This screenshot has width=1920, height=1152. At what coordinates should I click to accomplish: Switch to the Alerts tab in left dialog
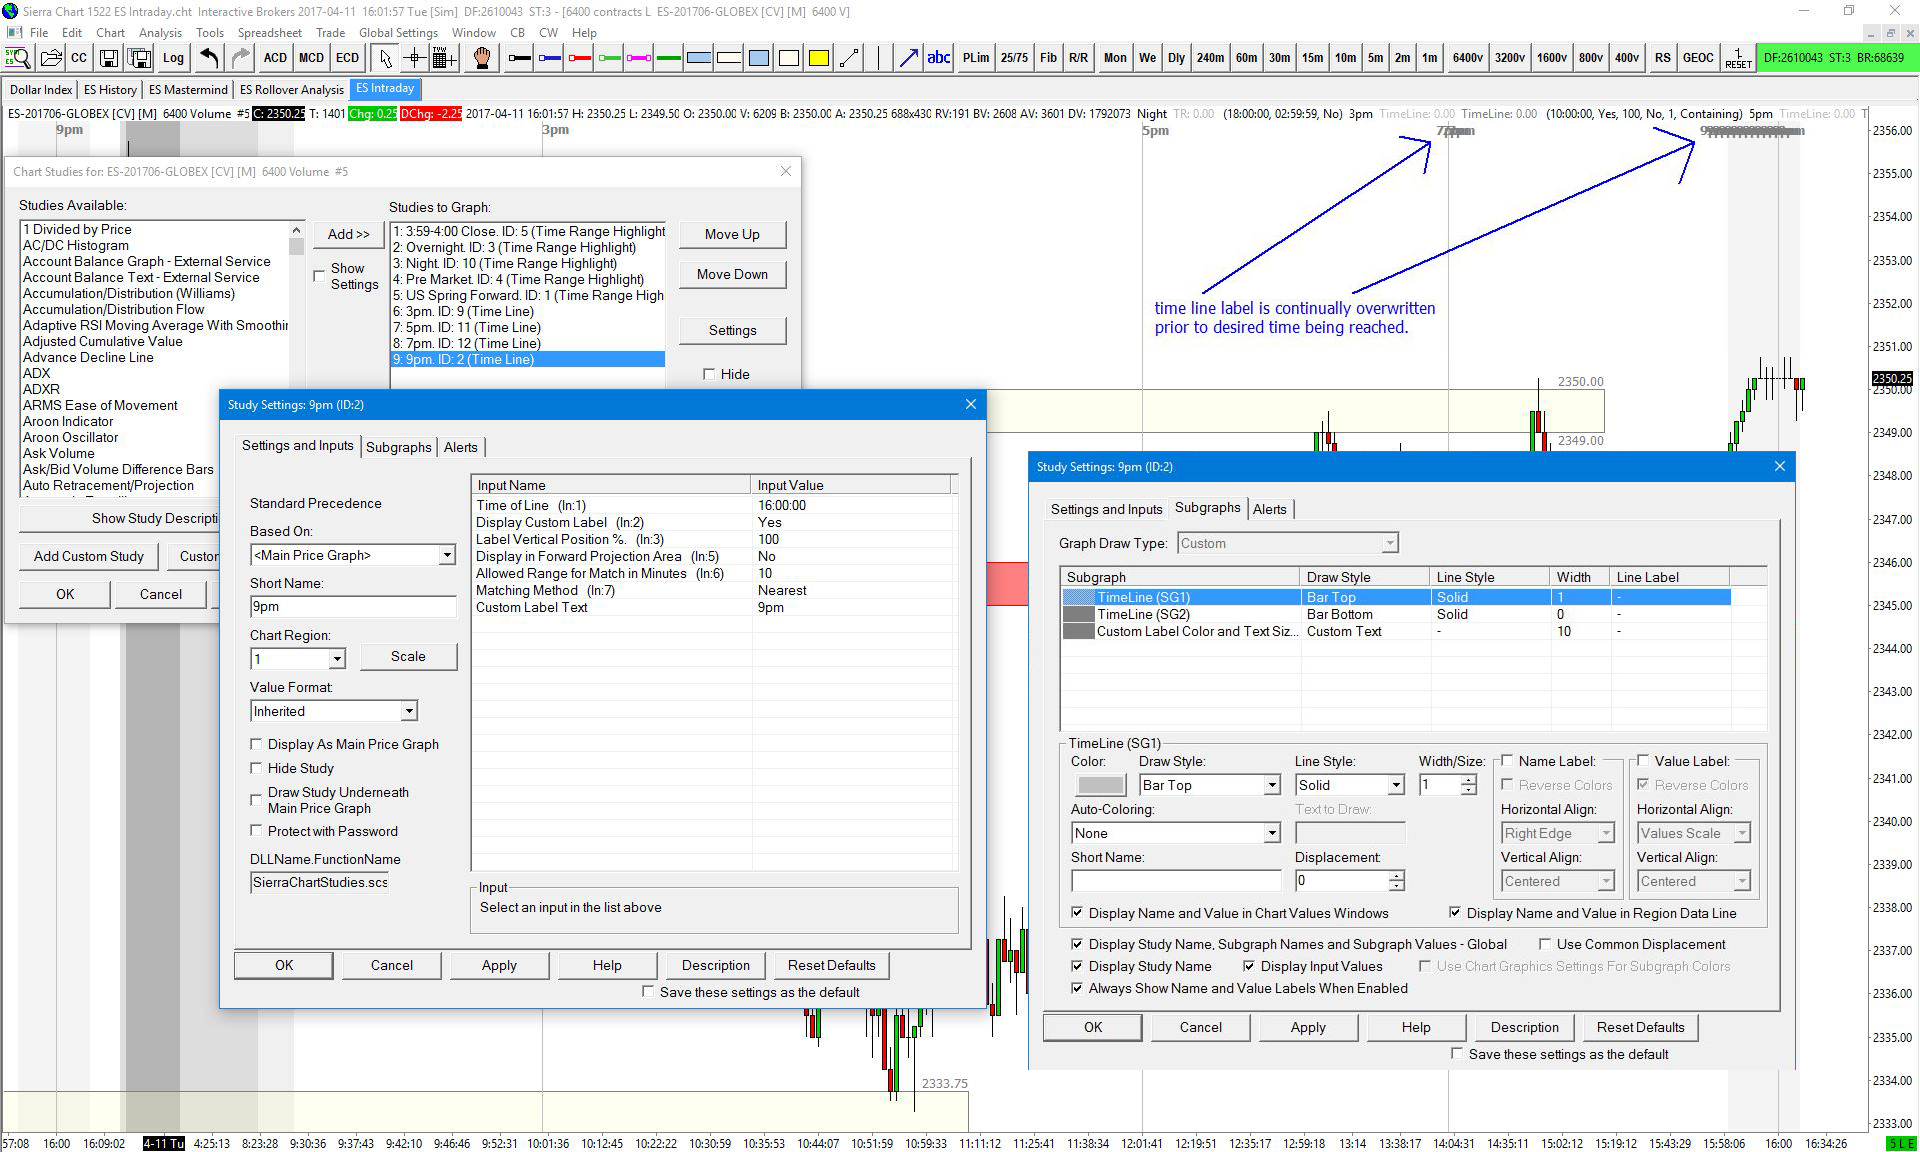click(461, 447)
